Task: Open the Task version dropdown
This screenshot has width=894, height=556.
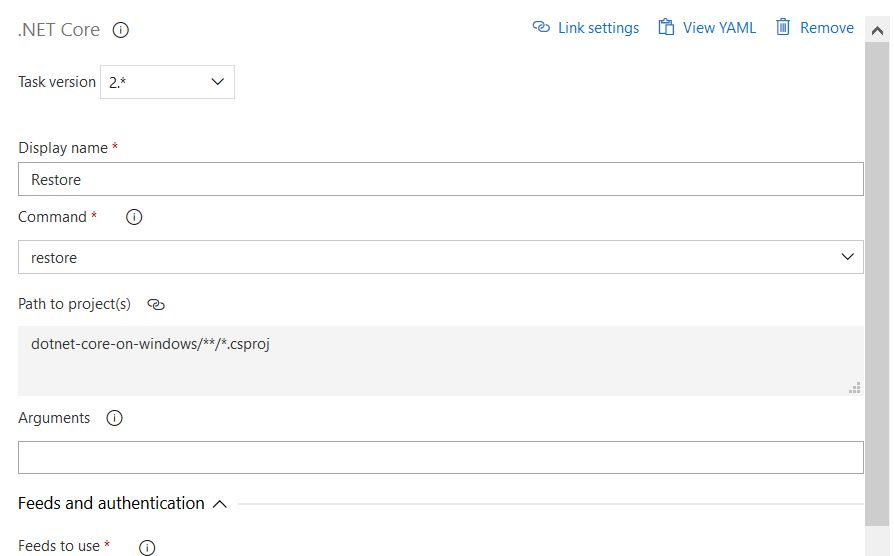Action: pyautogui.click(x=167, y=82)
